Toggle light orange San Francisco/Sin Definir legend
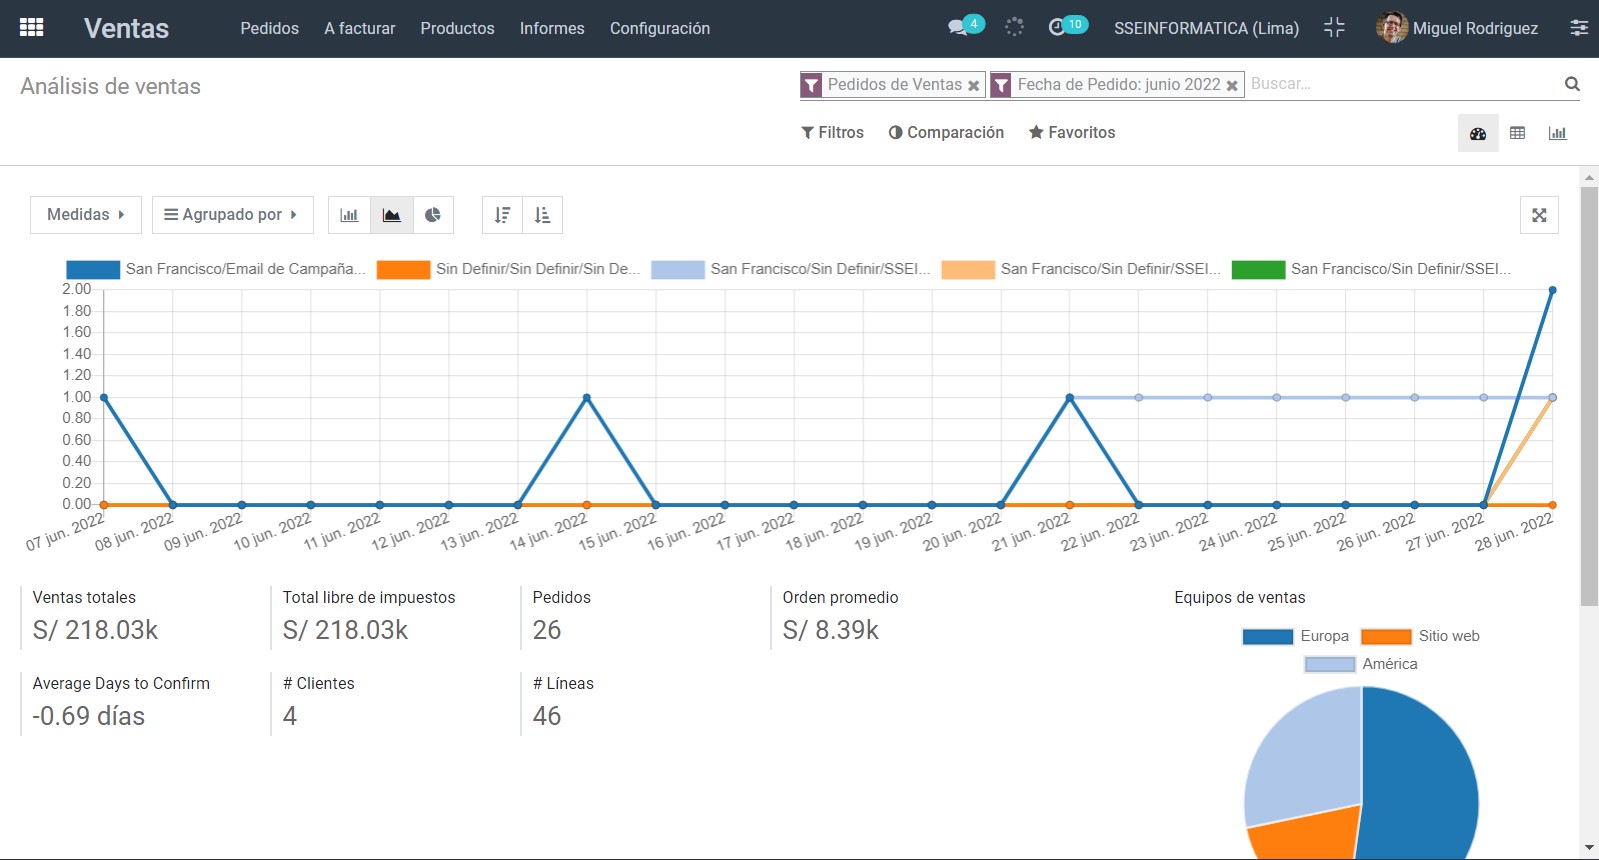The image size is (1599, 860). click(x=1081, y=269)
